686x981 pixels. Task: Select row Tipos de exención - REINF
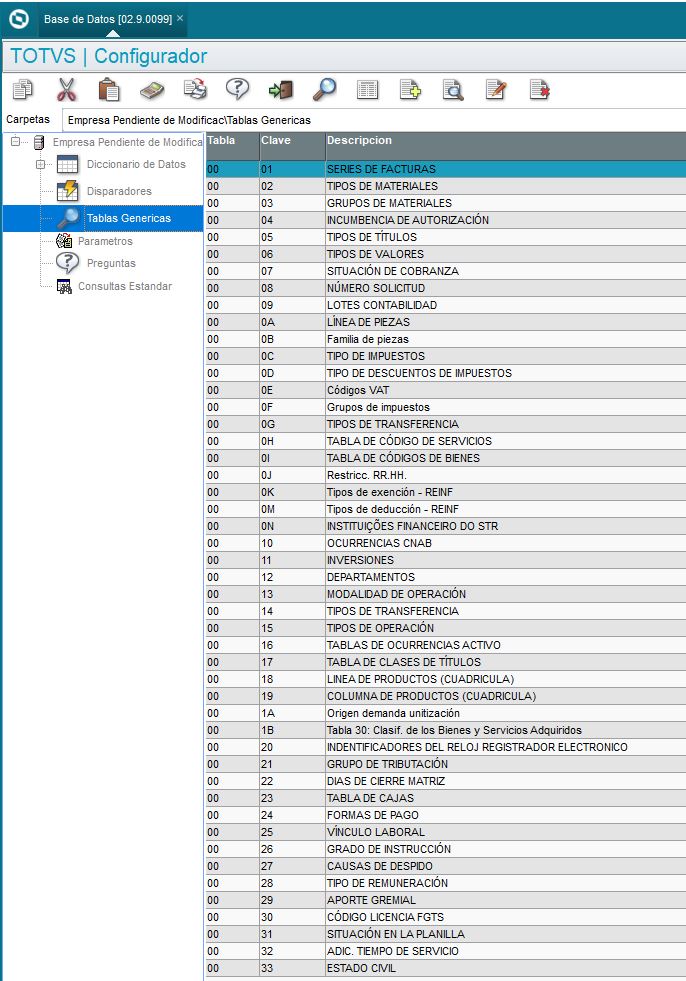(x=446, y=492)
